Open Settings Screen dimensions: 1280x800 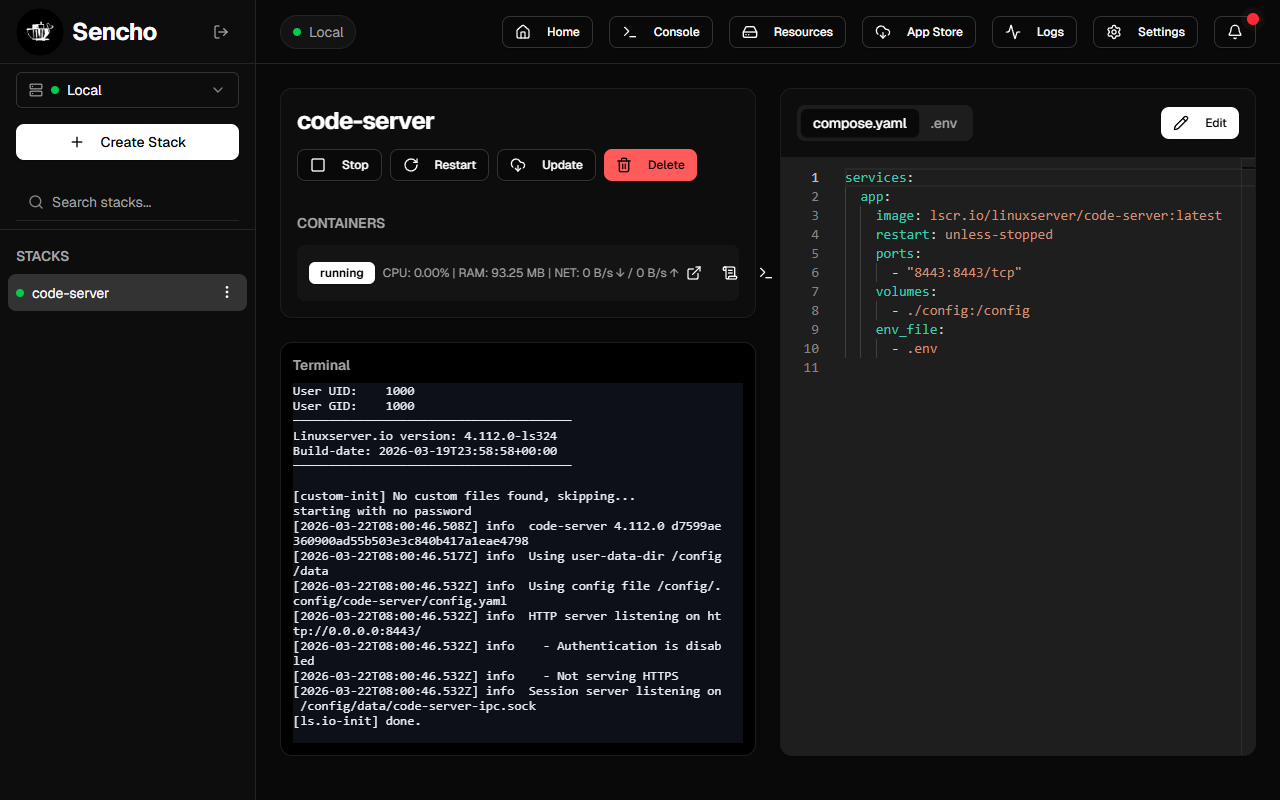click(x=1145, y=32)
